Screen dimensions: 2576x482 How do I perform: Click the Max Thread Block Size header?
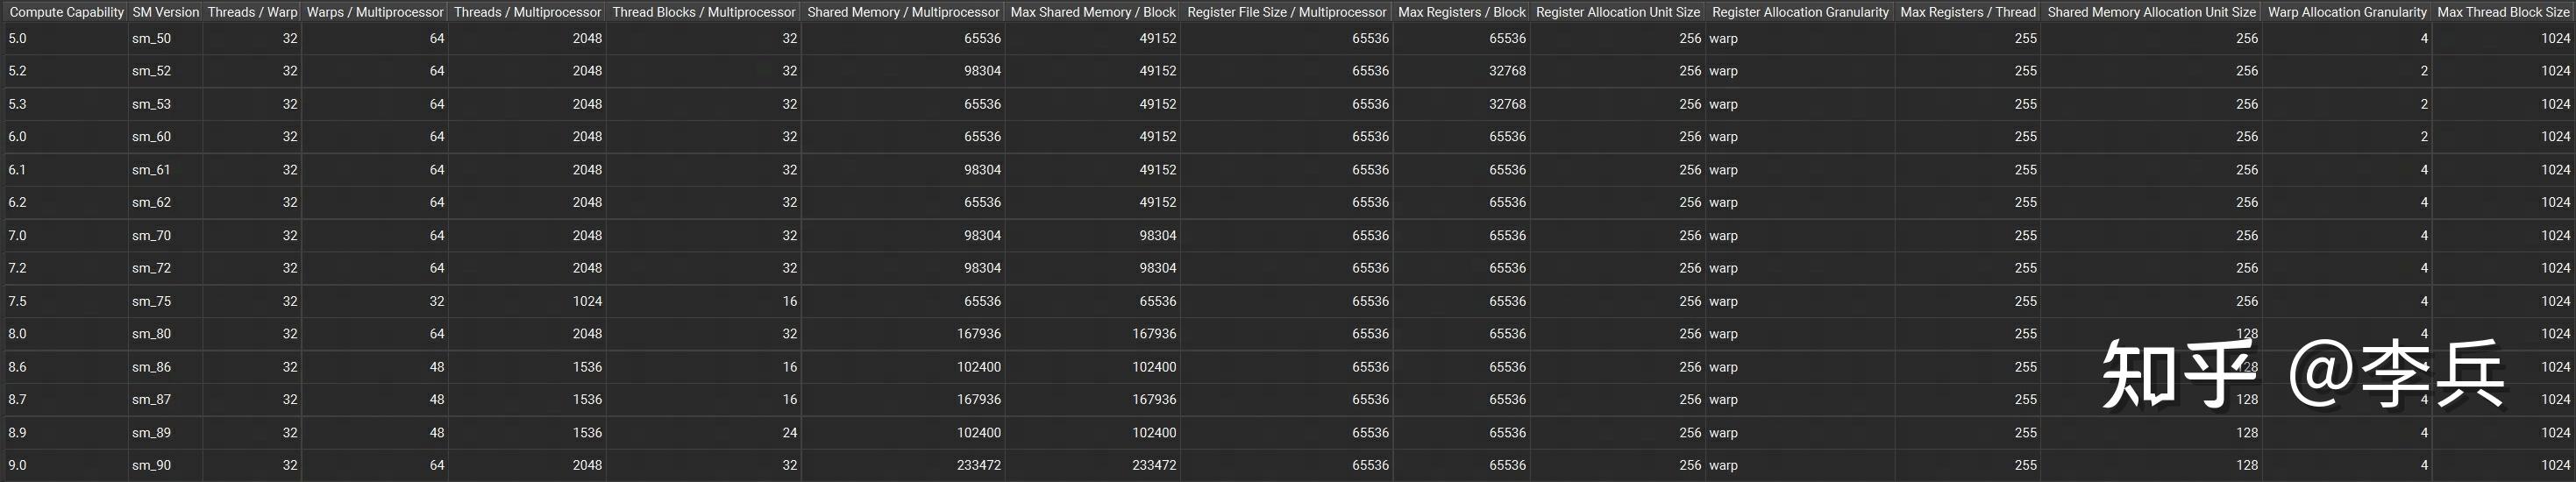(x=2503, y=12)
